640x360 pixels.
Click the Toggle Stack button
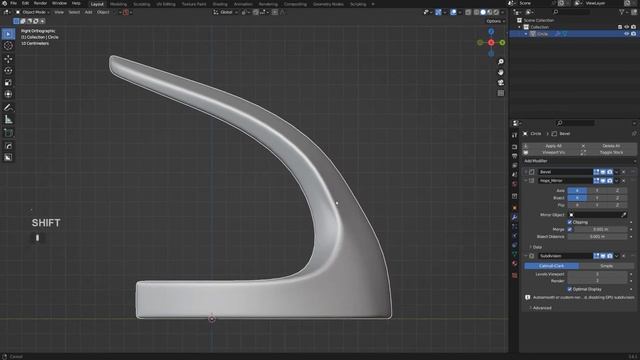pyautogui.click(x=608, y=152)
